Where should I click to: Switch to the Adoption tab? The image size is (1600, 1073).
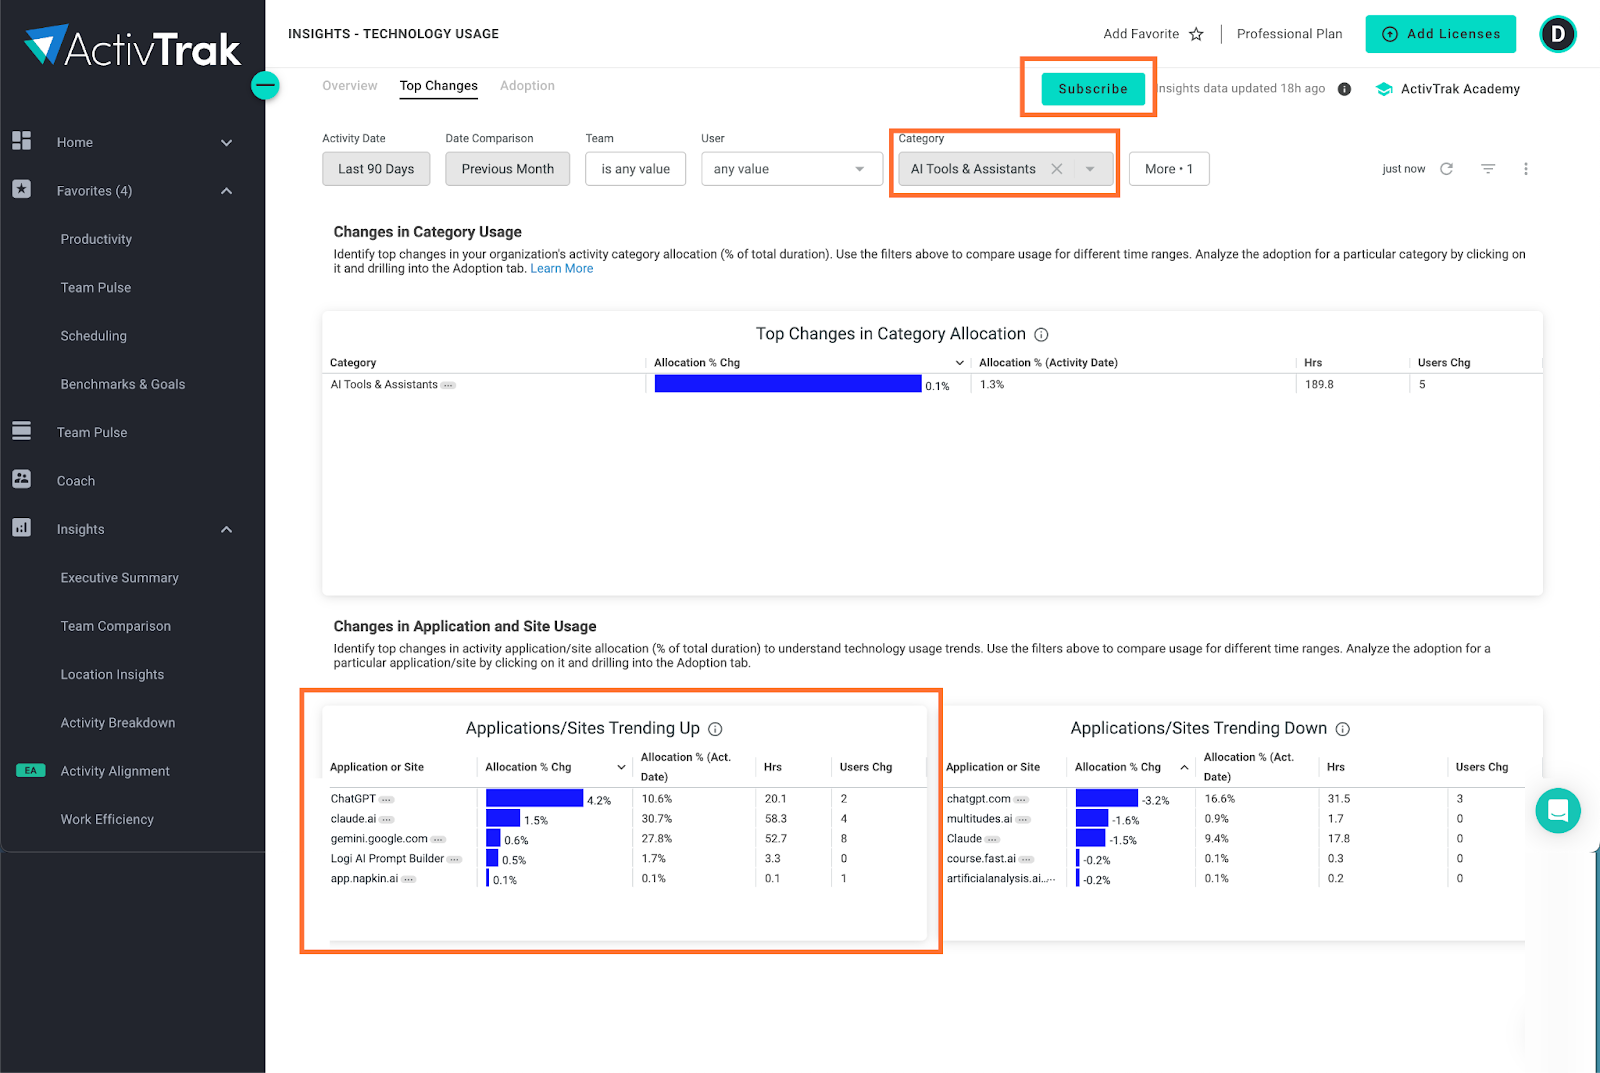(527, 86)
